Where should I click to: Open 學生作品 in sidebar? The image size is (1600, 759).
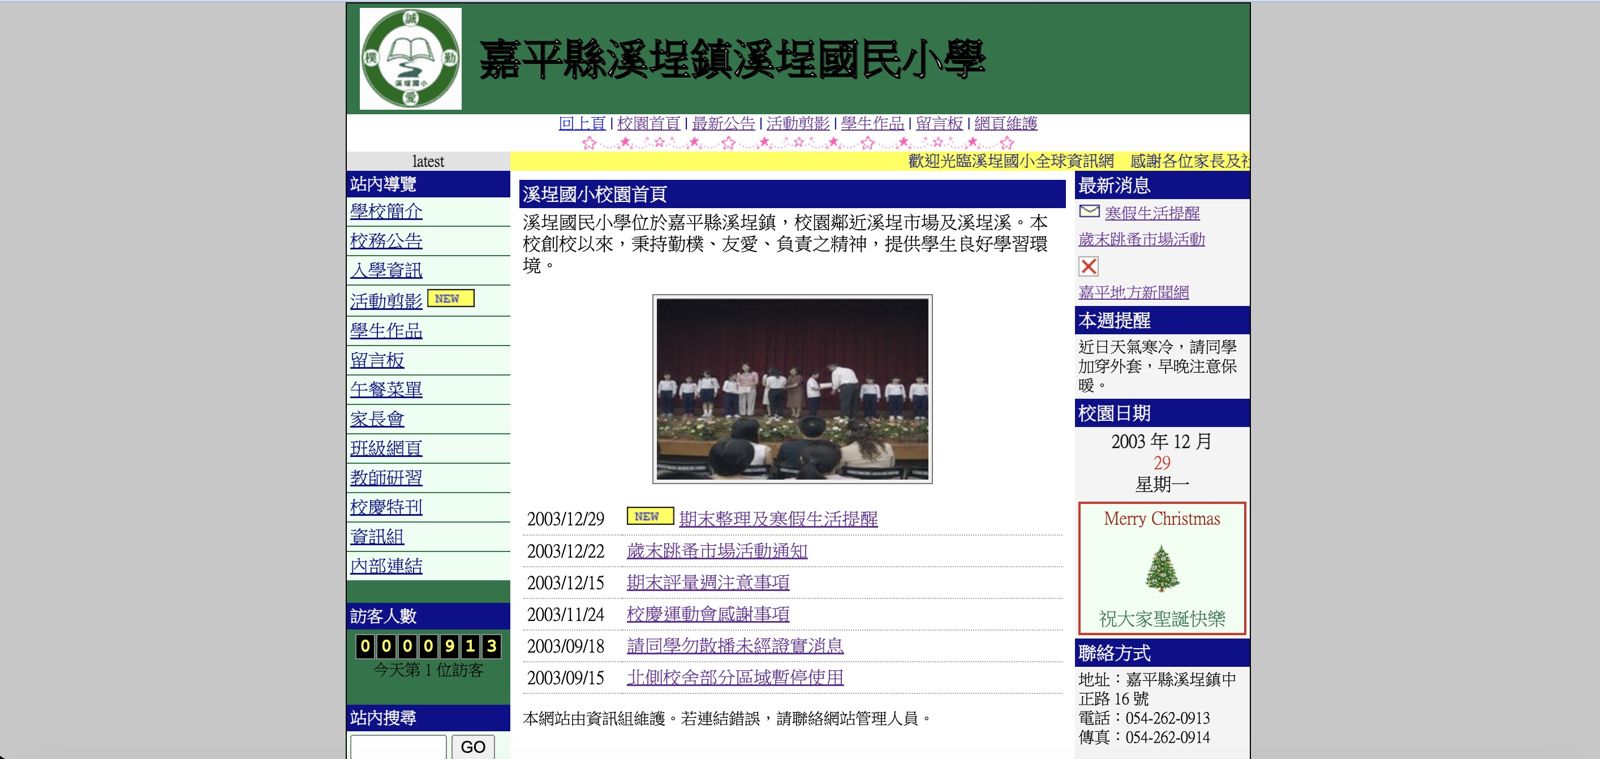tap(386, 330)
